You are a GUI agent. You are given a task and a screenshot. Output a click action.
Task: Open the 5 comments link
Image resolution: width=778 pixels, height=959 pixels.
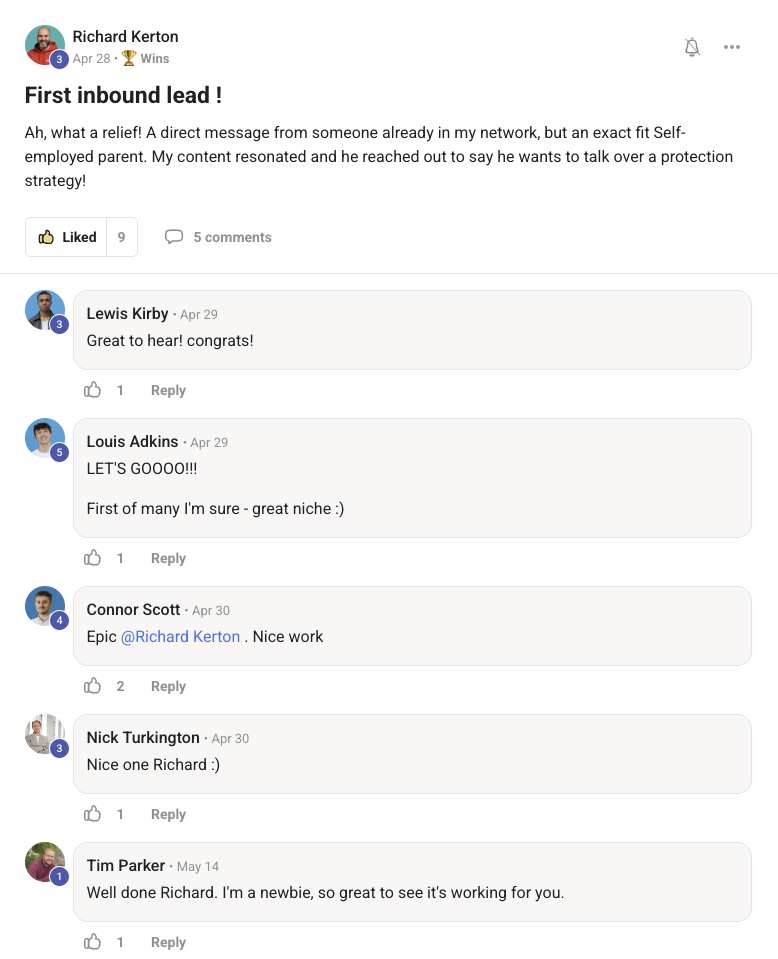point(218,237)
